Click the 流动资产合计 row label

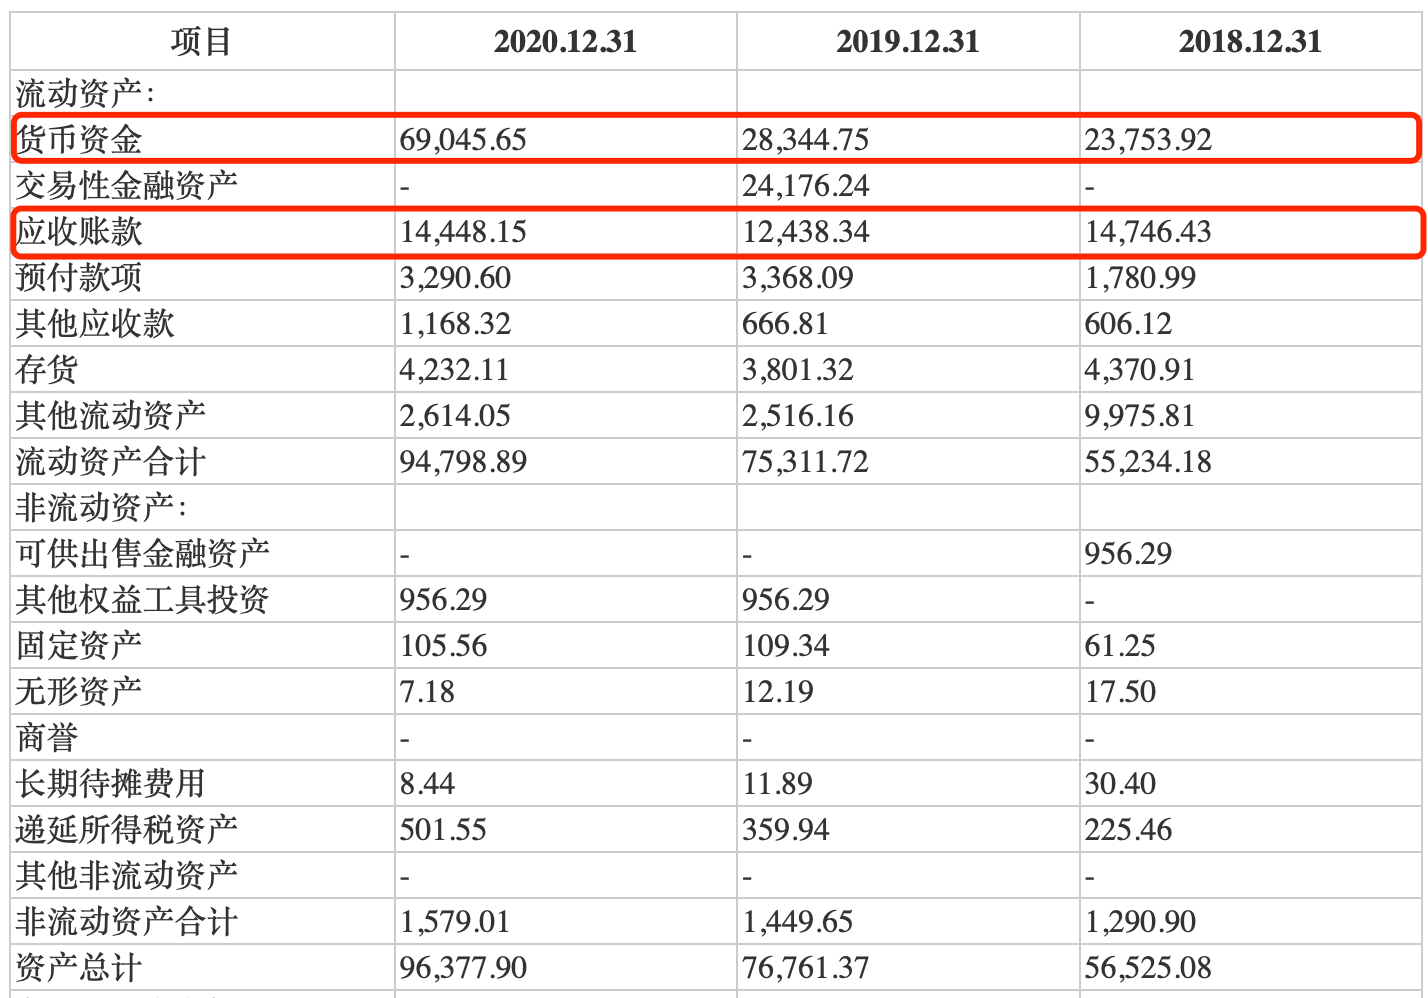pyautogui.click(x=111, y=461)
